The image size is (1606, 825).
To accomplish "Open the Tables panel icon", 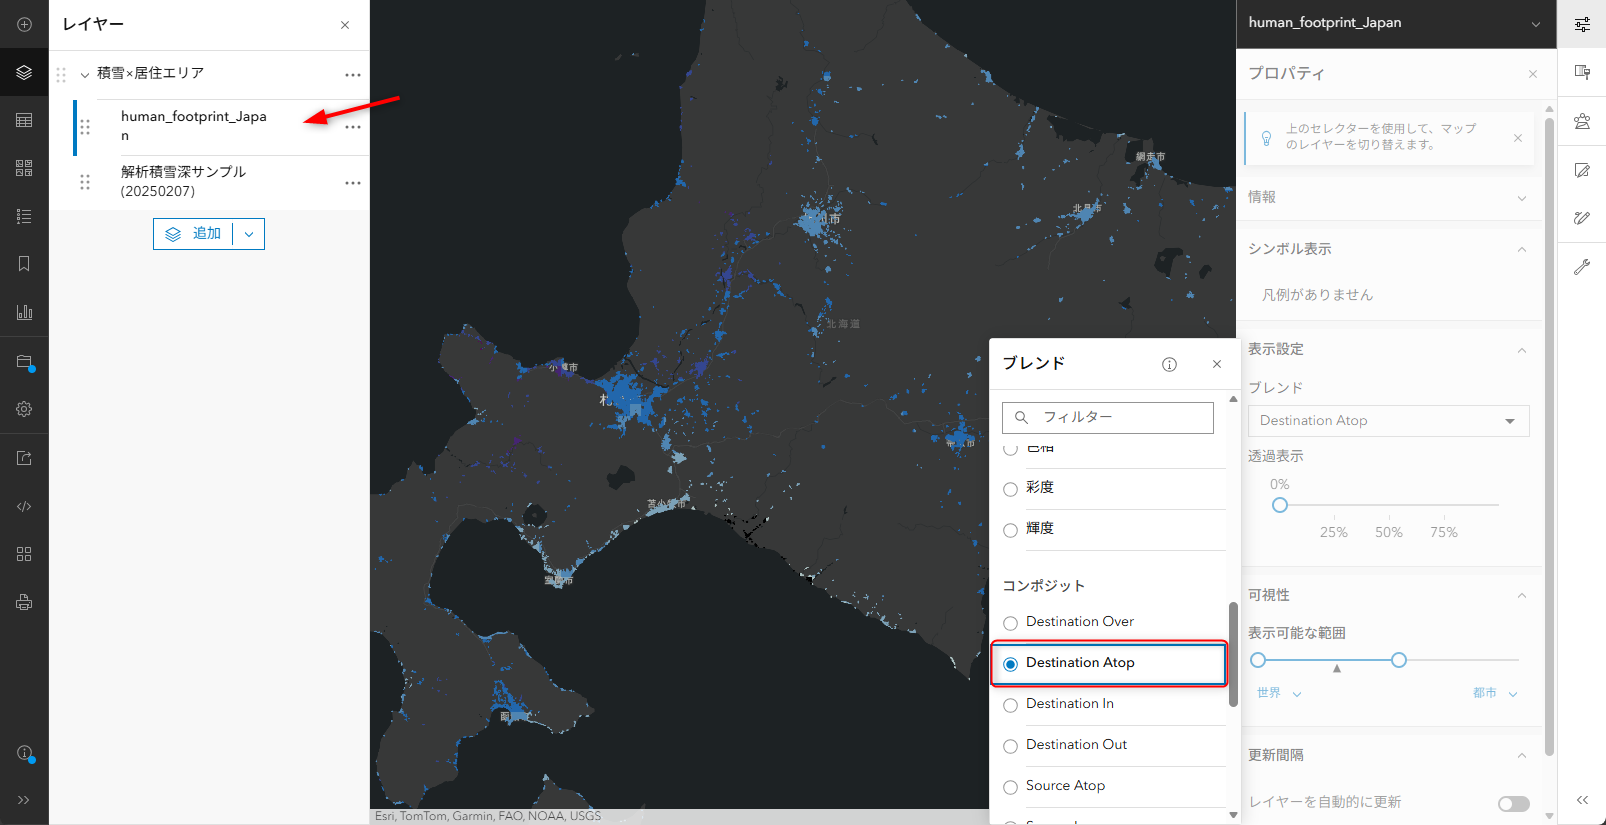I will 24,120.
